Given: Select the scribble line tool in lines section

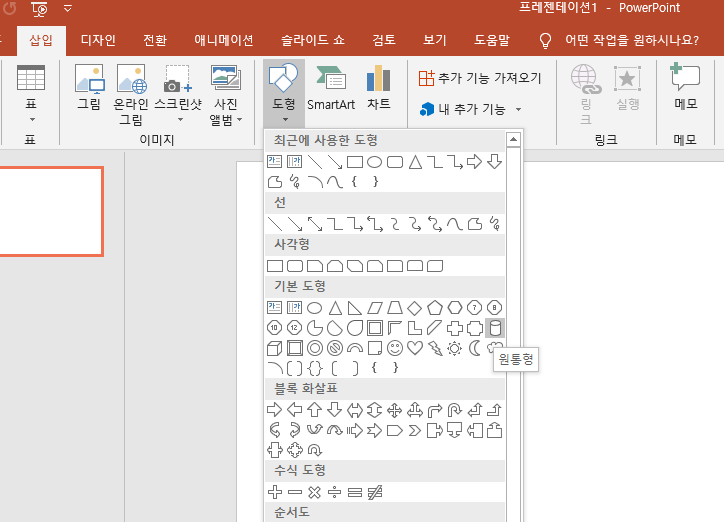Looking at the screenshot, I should (495, 224).
